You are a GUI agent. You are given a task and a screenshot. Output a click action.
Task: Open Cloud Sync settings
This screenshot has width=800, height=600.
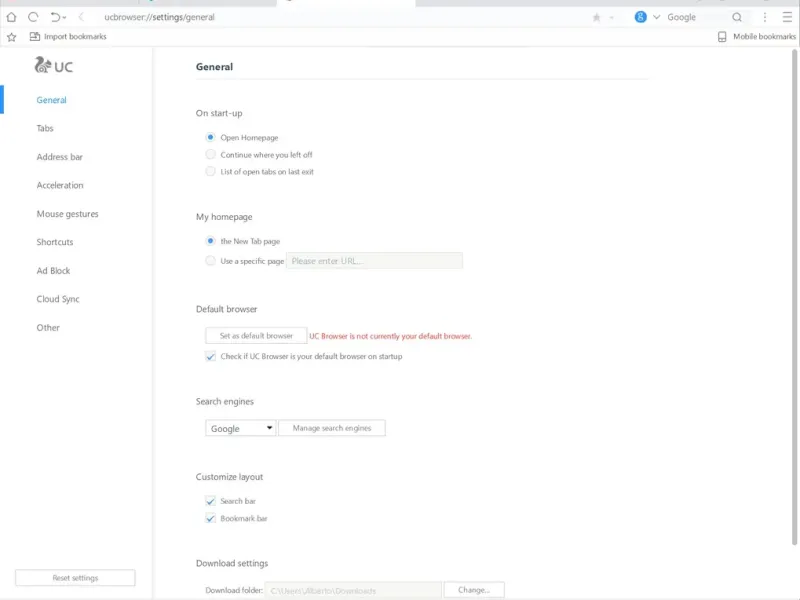point(58,299)
